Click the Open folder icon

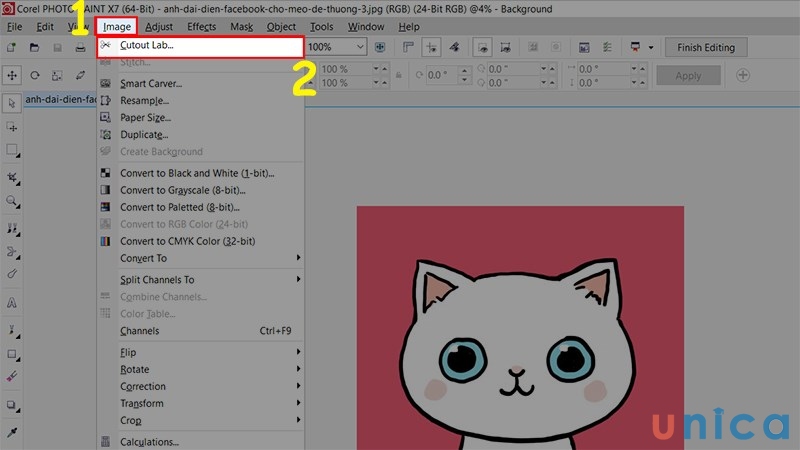(34, 47)
